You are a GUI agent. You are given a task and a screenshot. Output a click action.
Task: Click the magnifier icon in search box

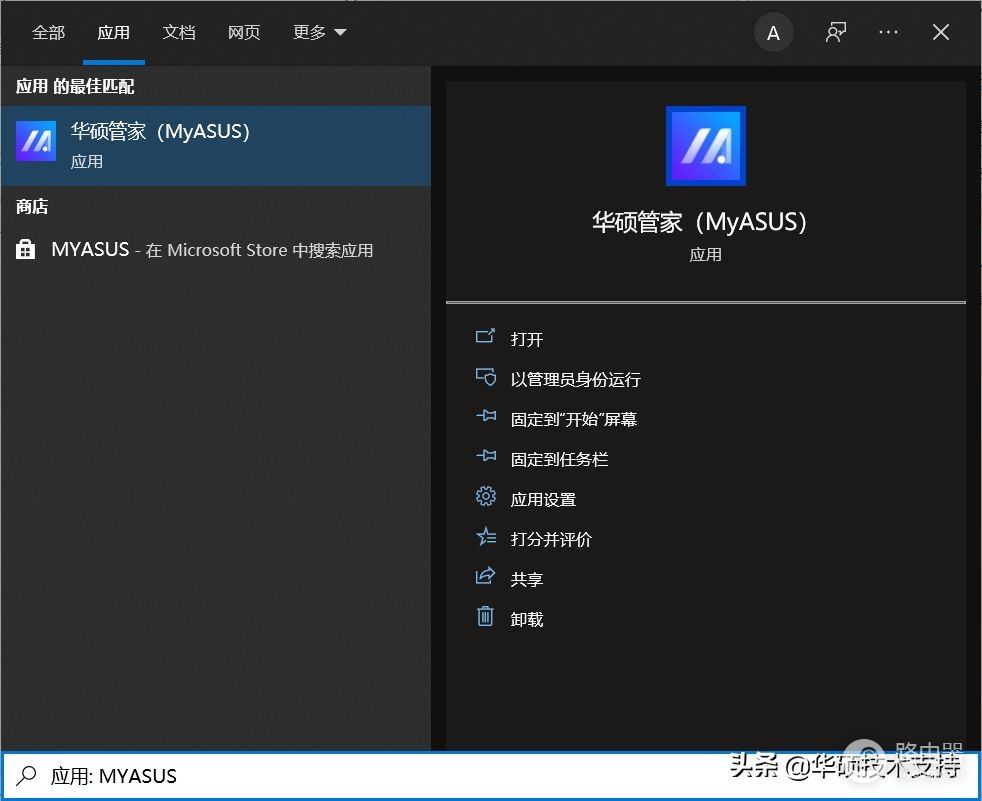(x=27, y=776)
